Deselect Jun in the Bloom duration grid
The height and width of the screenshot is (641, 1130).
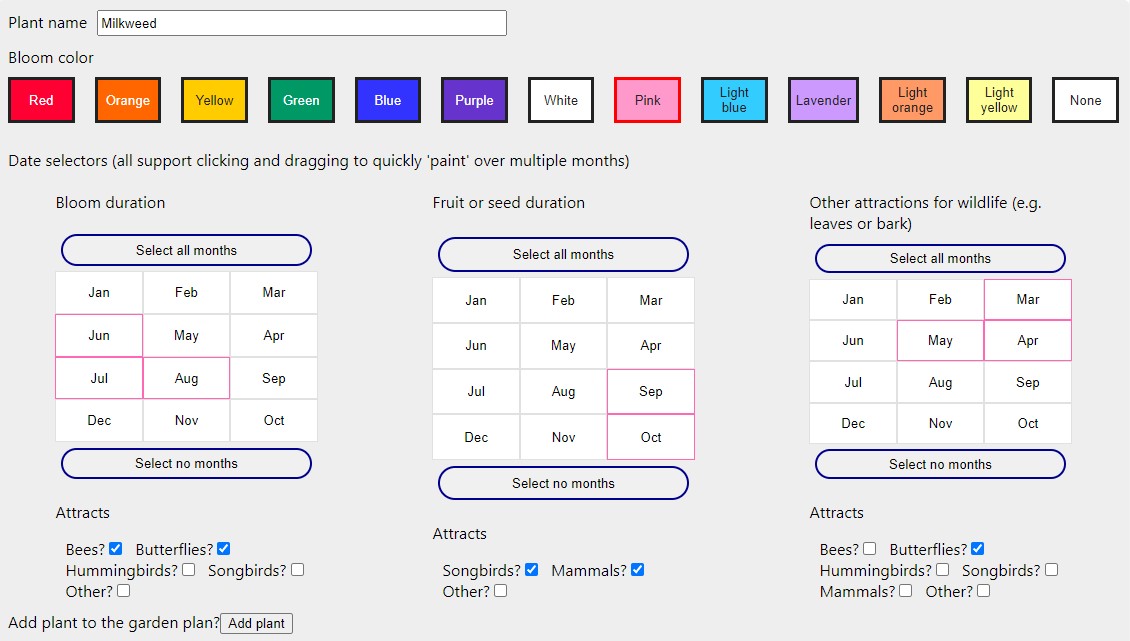99,335
